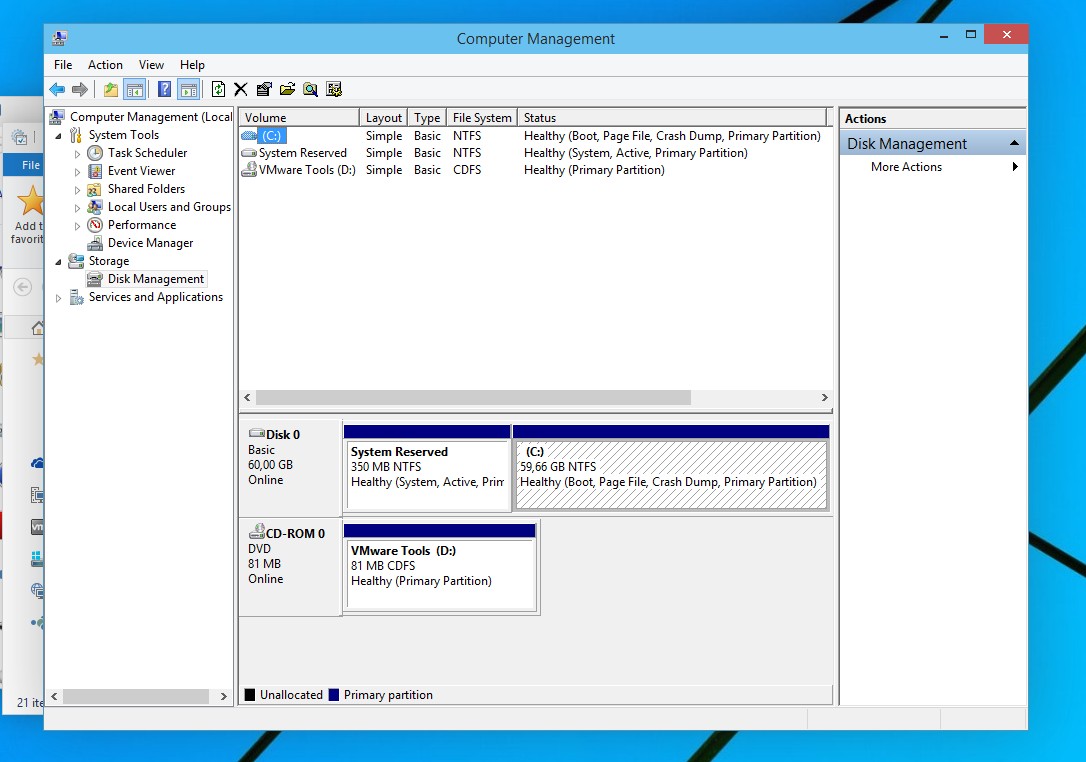1086x762 pixels.
Task: Click the volume list scroll left arrow
Action: (x=247, y=398)
